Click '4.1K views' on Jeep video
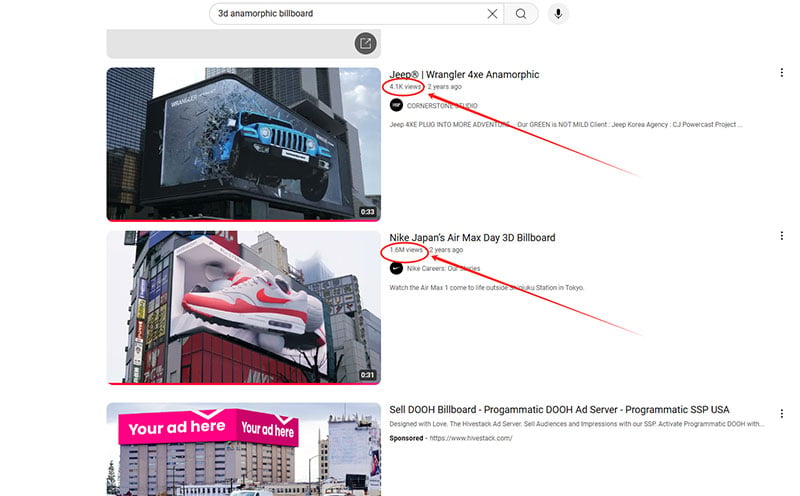Screen dimensions: 800x496 tap(405, 87)
